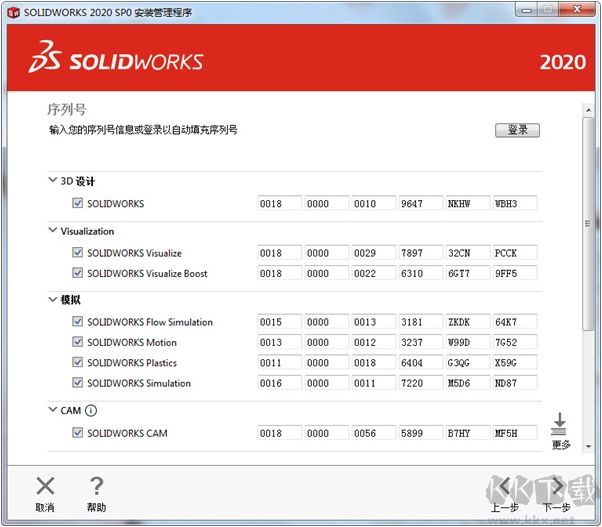Toggle SOLIDWORKS Visualize Boost checkbox
Image resolution: width=602 pixels, height=527 pixels.
click(x=78, y=273)
